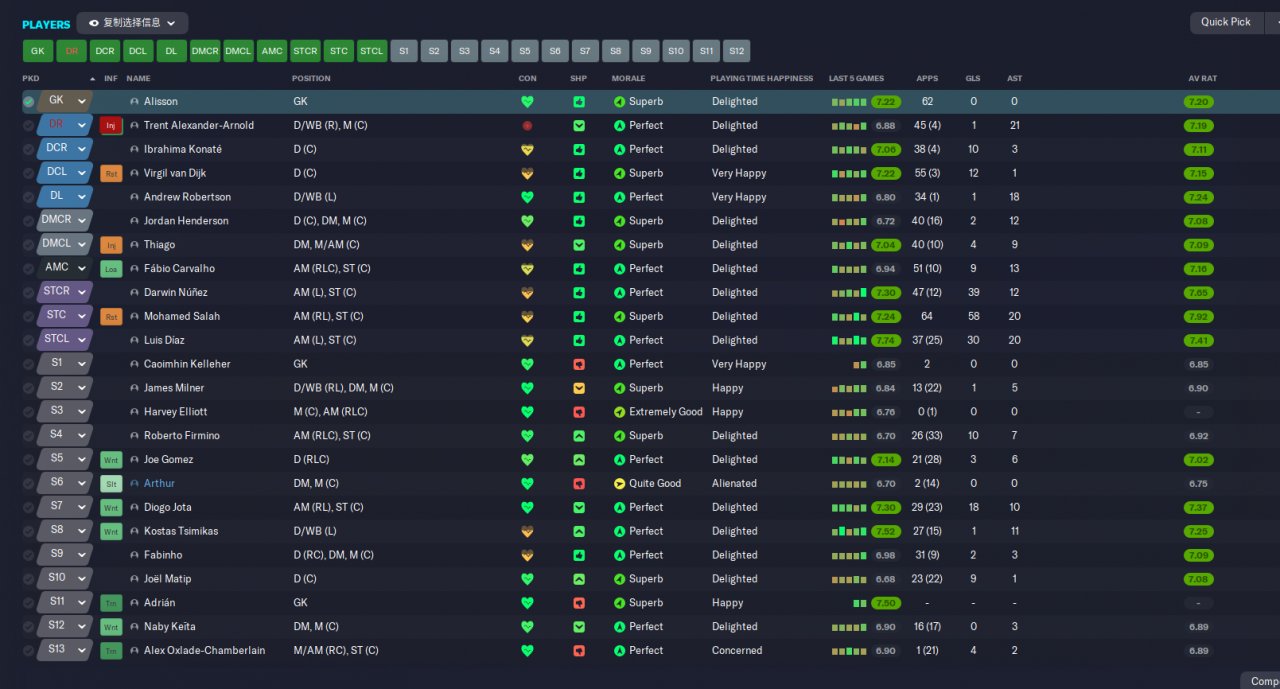1280x689 pixels.
Task: Toggle the selection check for Andrew Robertson
Action: pos(28,197)
